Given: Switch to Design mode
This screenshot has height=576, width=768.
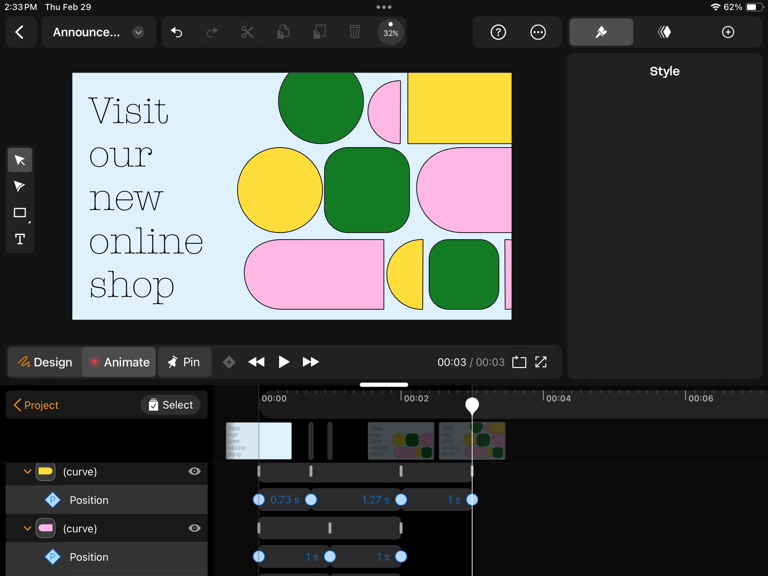Looking at the screenshot, I should point(45,362).
